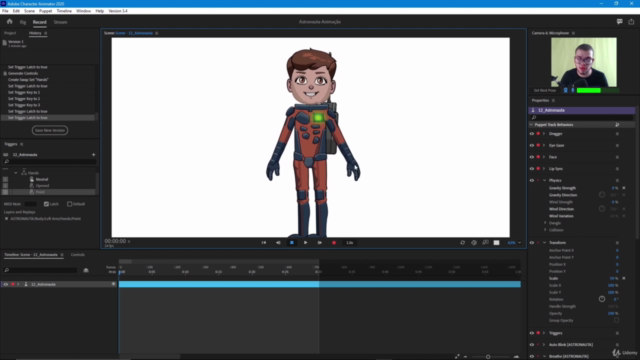Screen dimensions: 640x360
Task: Click the History entry Generate Controls
Action: click(23, 73)
